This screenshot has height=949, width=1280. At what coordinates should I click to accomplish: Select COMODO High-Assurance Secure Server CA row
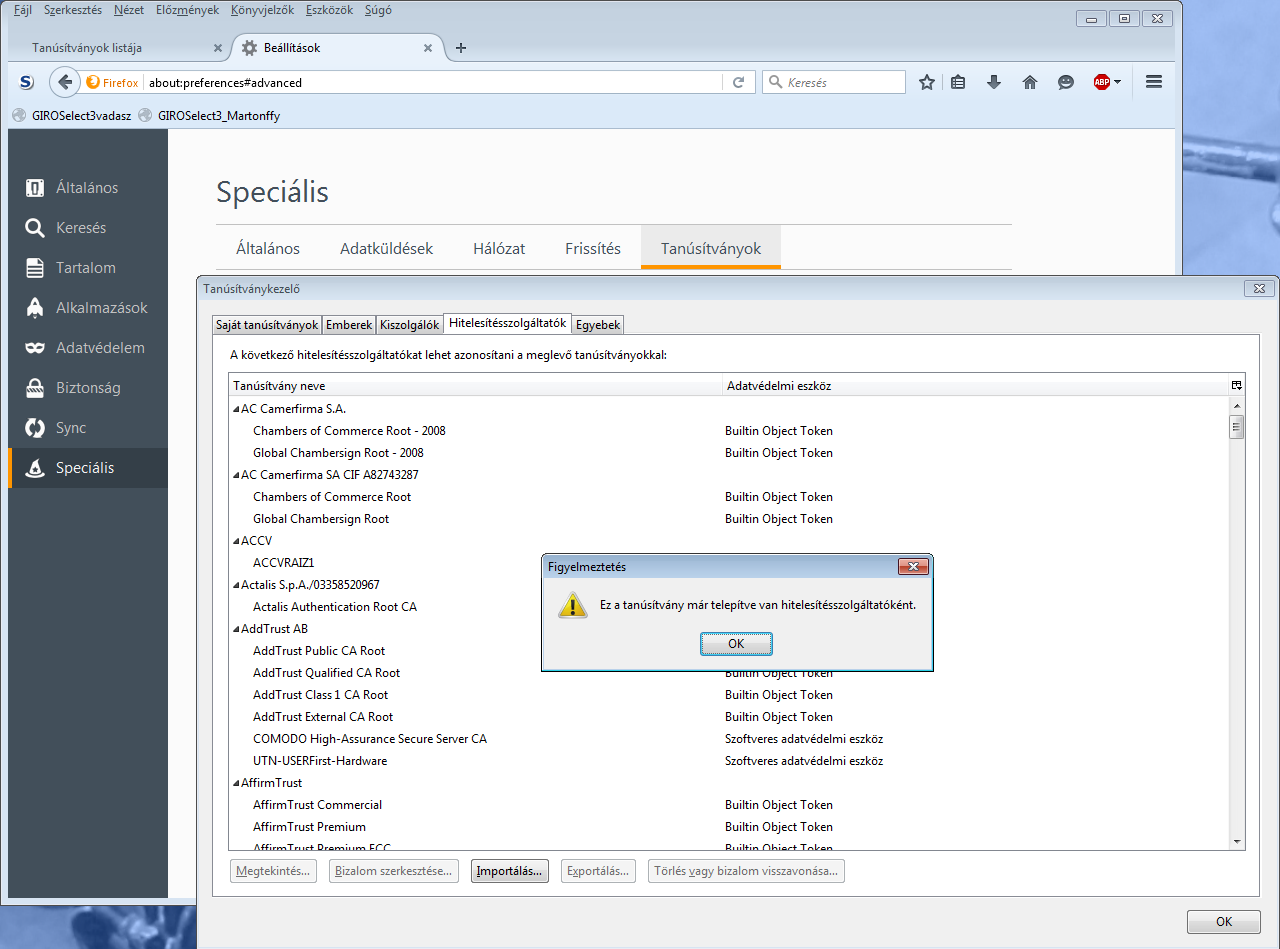(729, 739)
